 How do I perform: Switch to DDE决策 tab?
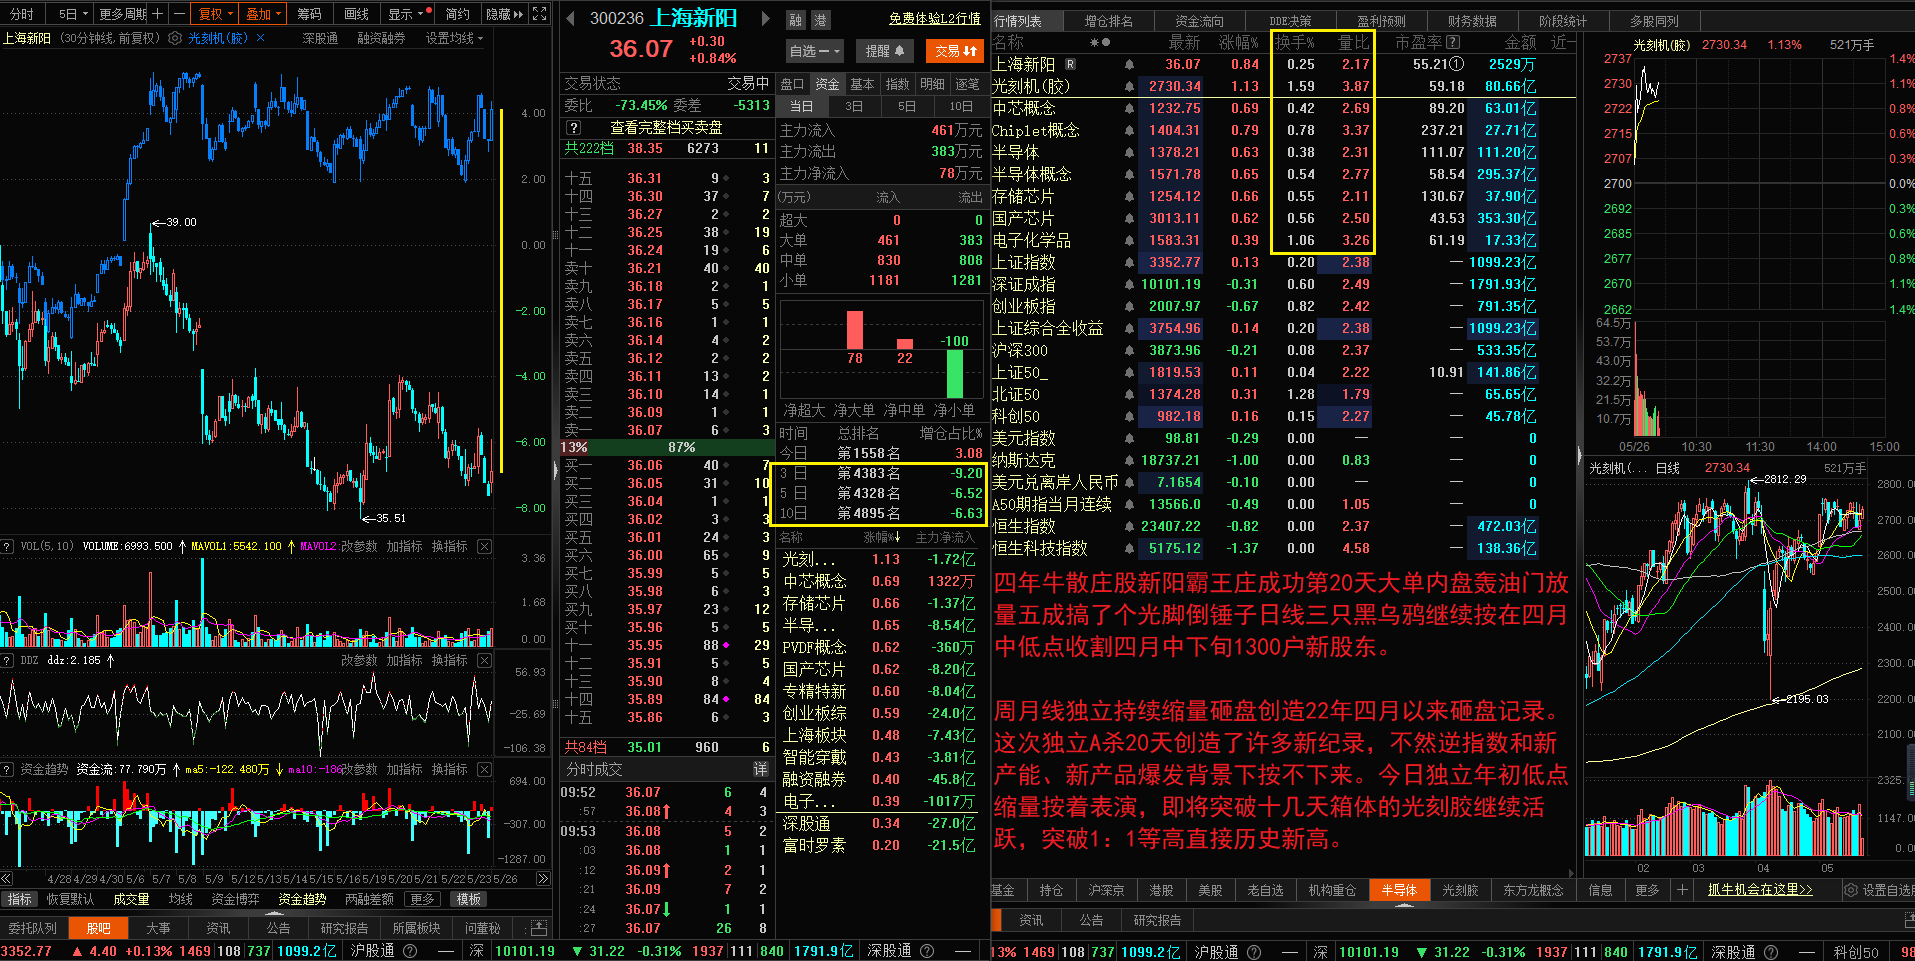point(1290,20)
